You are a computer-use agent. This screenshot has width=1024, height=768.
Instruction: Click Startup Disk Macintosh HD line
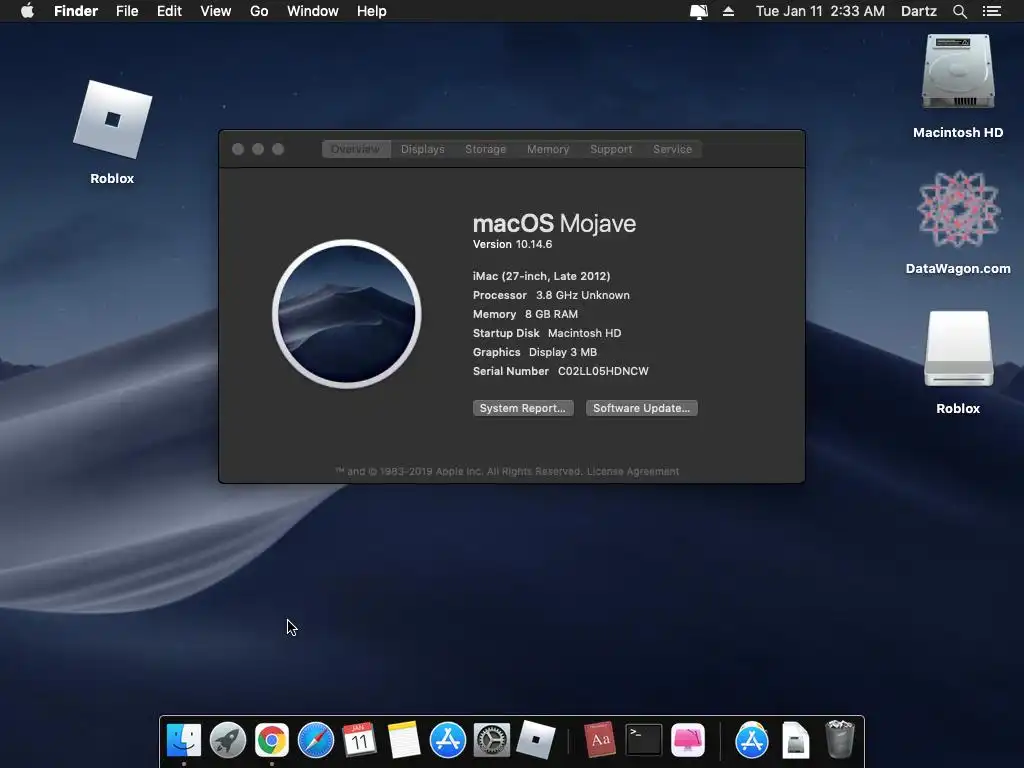(x=547, y=333)
